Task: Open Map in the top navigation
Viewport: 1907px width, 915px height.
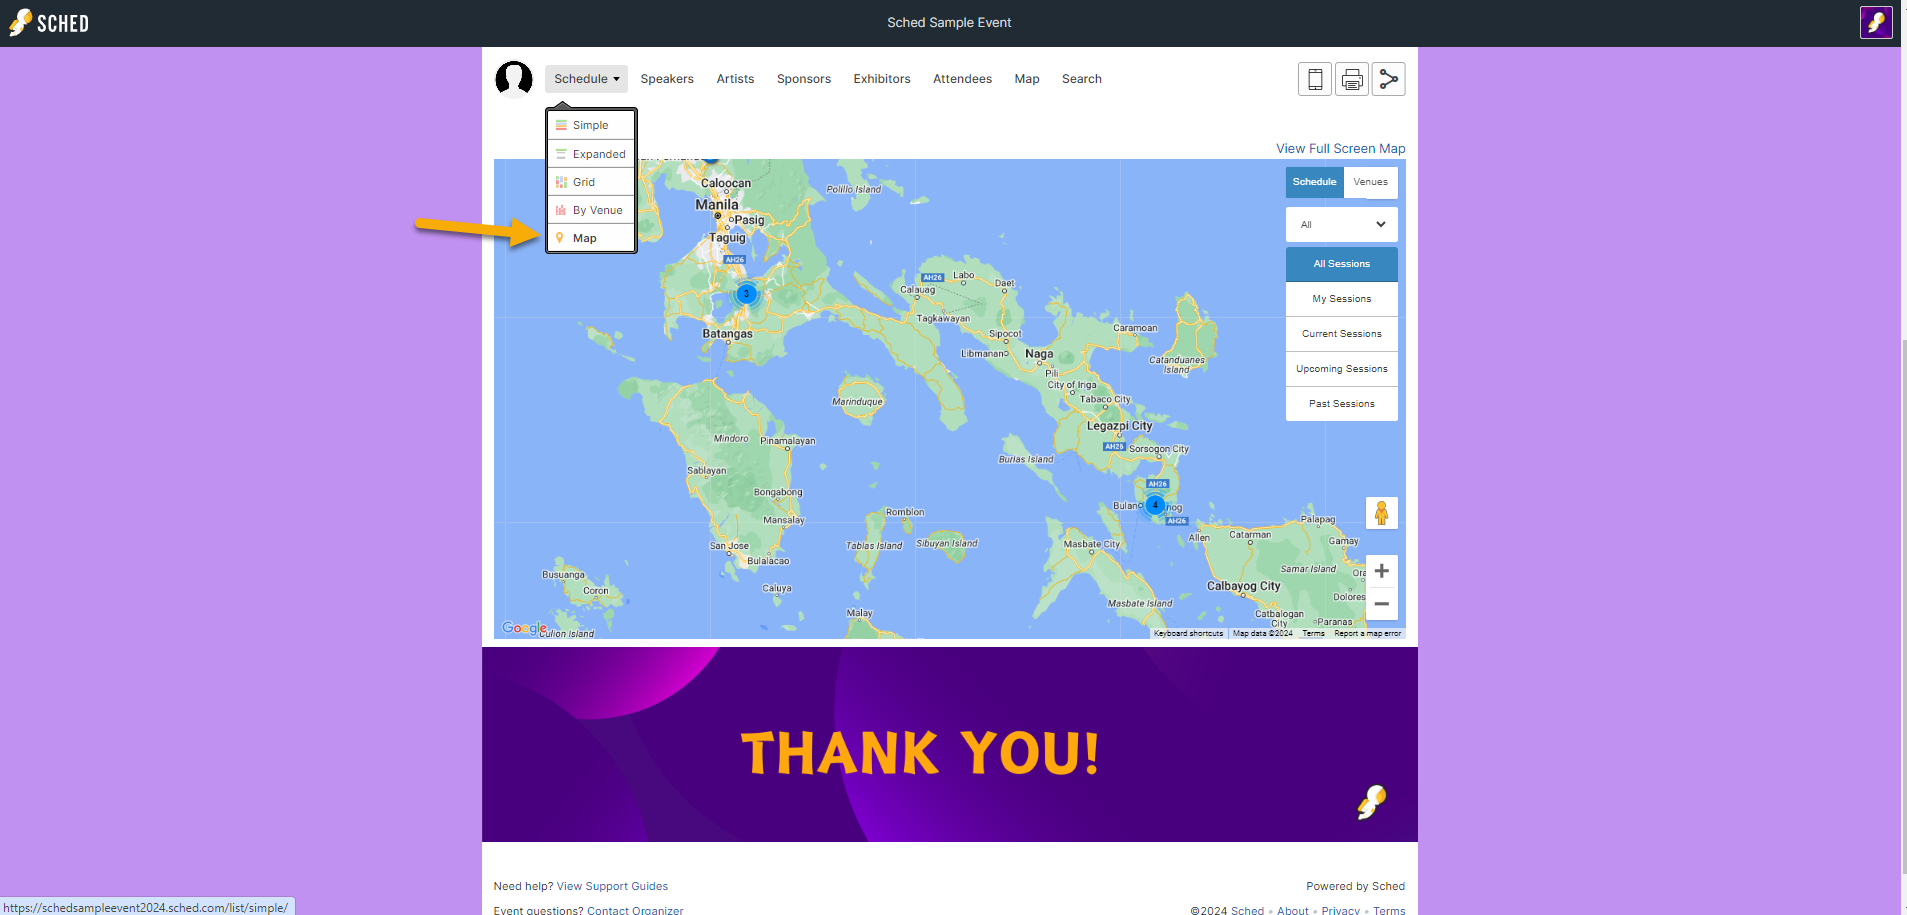Action: click(x=1027, y=79)
